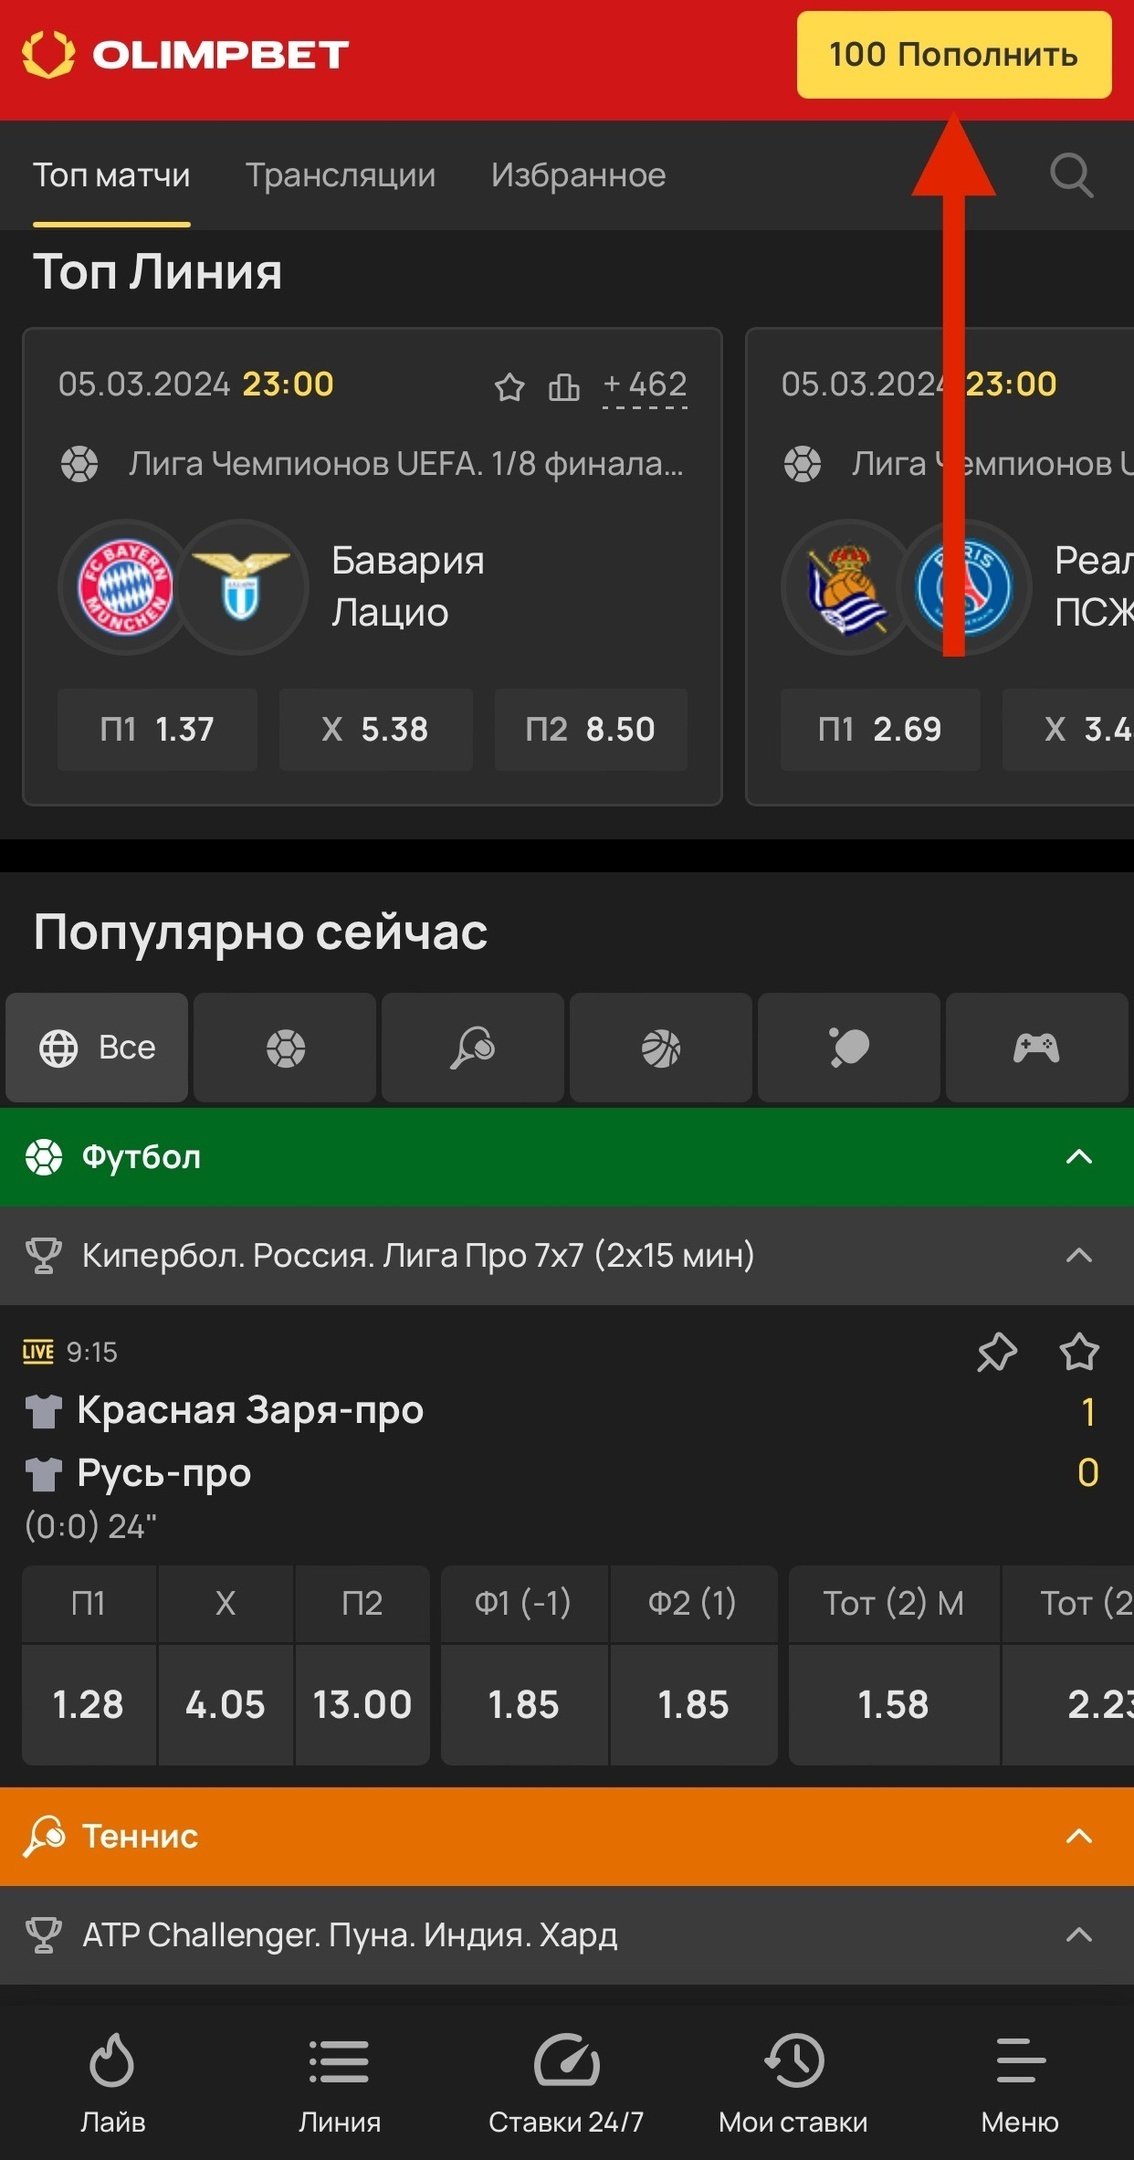Bet on П1 1.37 for Бавария
This screenshot has width=1134, height=2160.
point(157,730)
